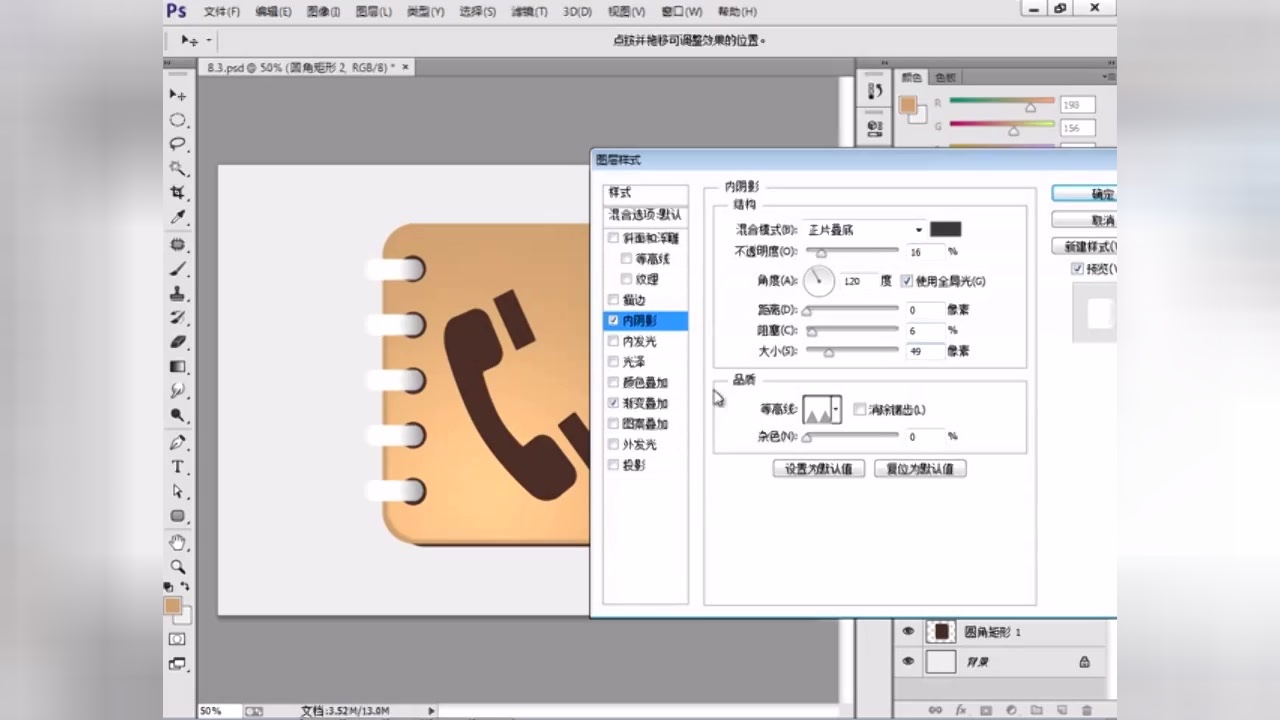Open Move tool preset dropdown in options bar
1280x720 pixels.
point(208,41)
